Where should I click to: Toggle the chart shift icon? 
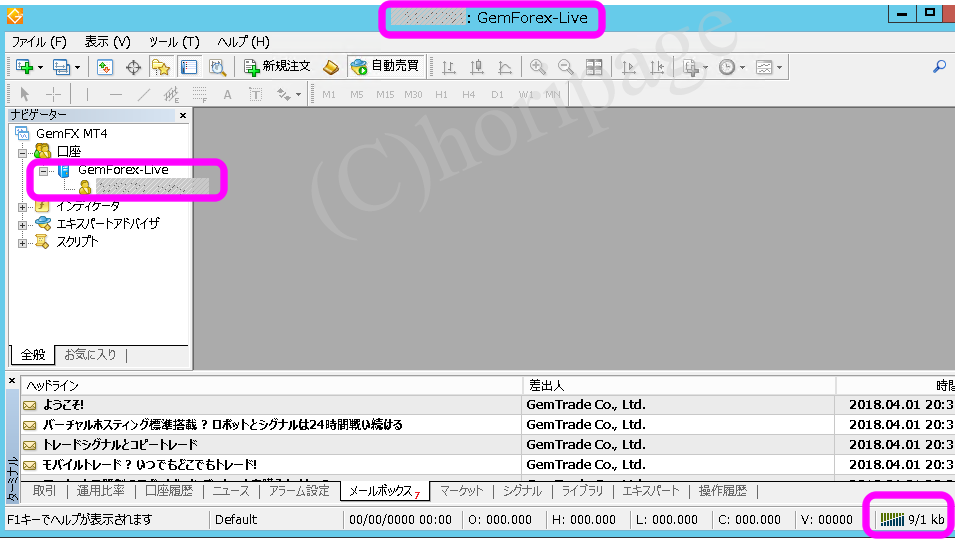click(657, 67)
